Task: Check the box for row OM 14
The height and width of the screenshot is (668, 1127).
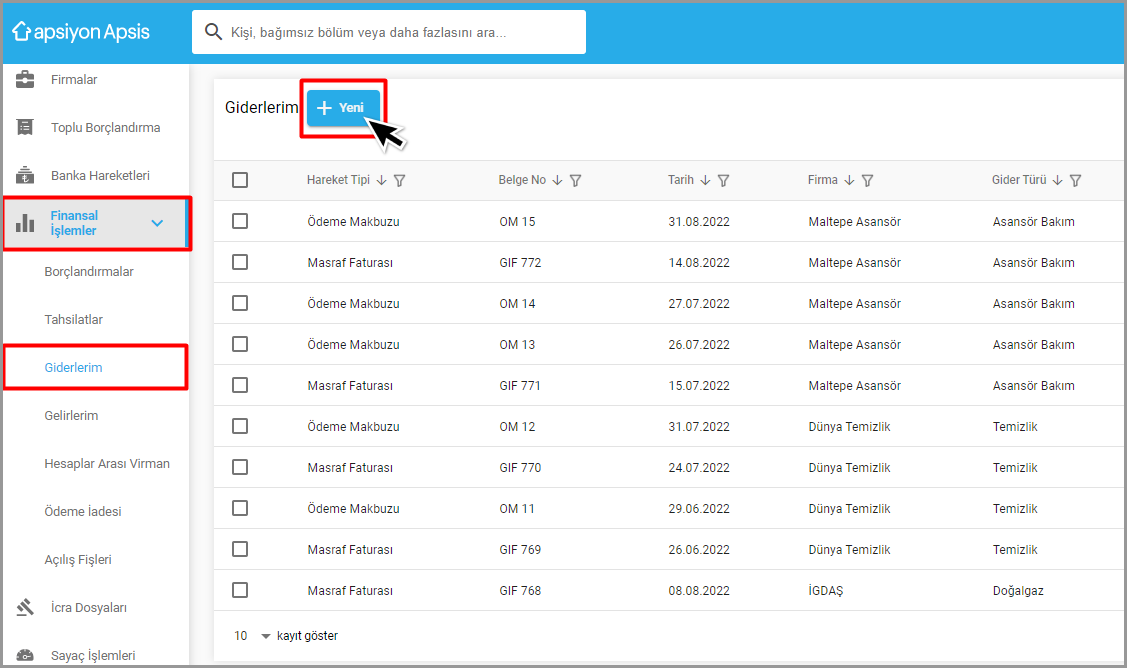Action: coord(240,303)
